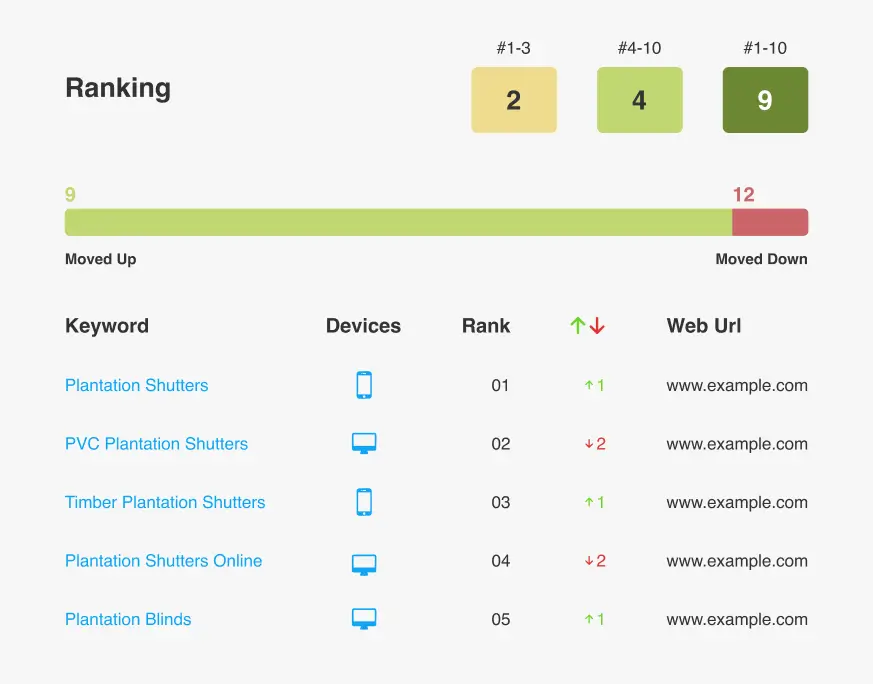The width and height of the screenshot is (873, 684).
Task: Click www.example.com in PVC Plantation Shutters row
Action: (x=737, y=444)
